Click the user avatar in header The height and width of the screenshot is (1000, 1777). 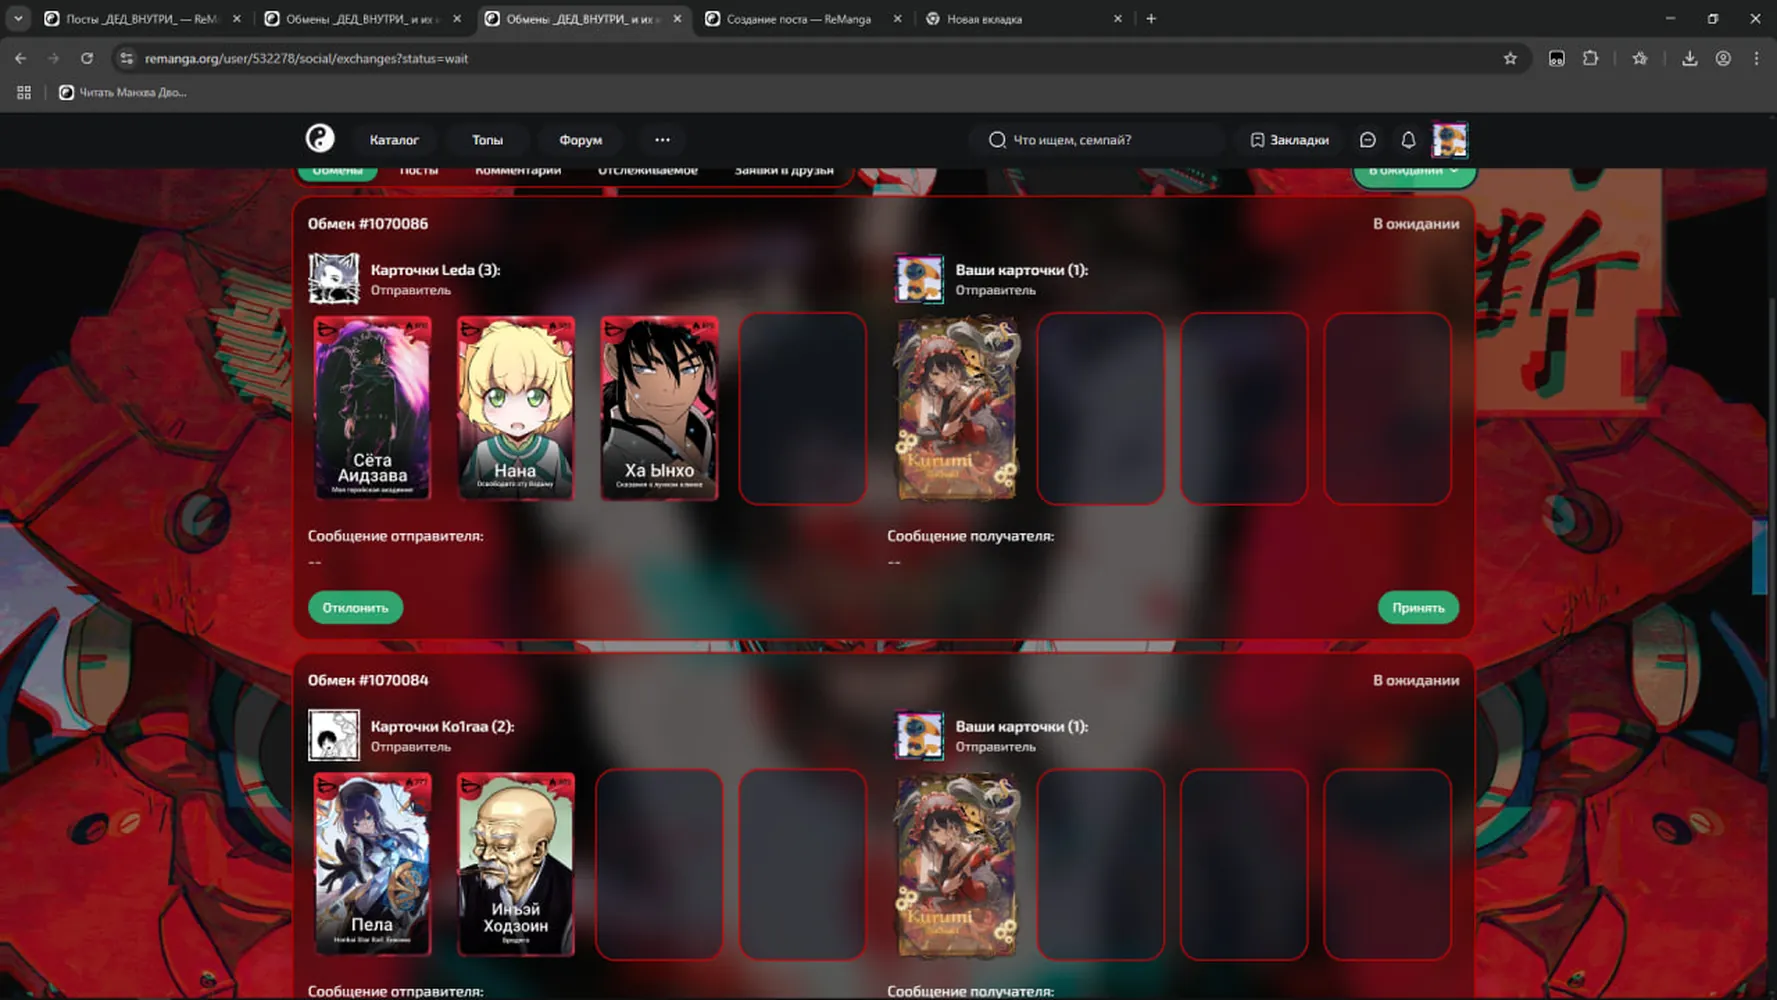[x=1450, y=140]
